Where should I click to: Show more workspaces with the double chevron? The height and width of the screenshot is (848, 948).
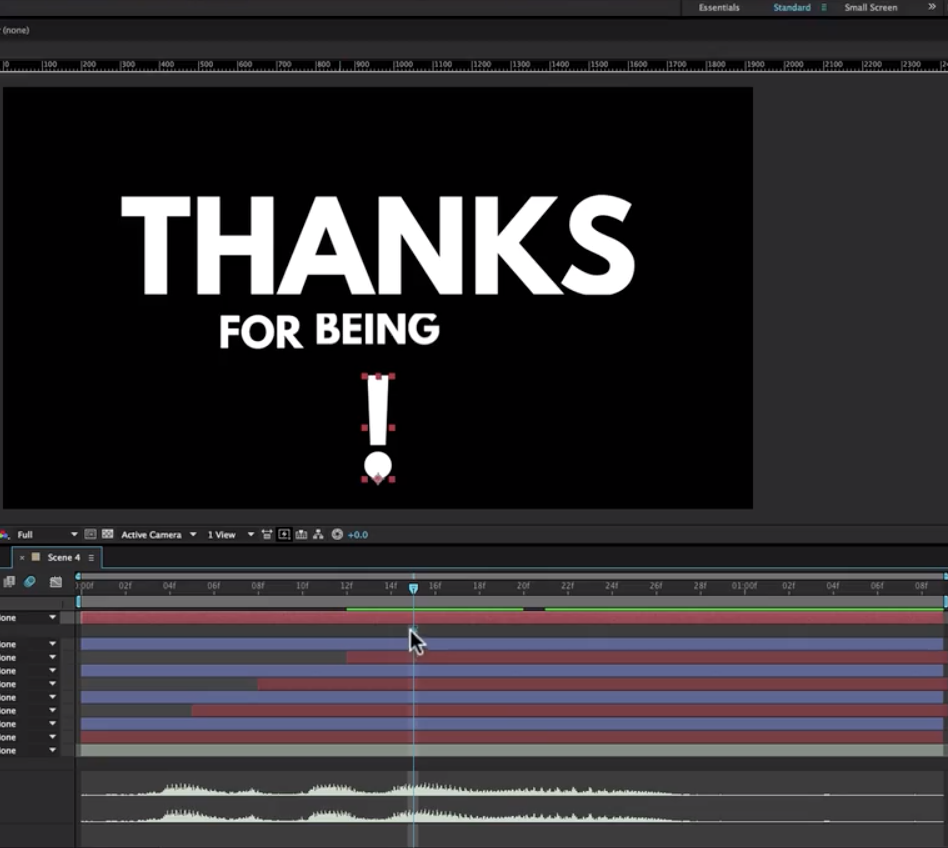click(932, 7)
